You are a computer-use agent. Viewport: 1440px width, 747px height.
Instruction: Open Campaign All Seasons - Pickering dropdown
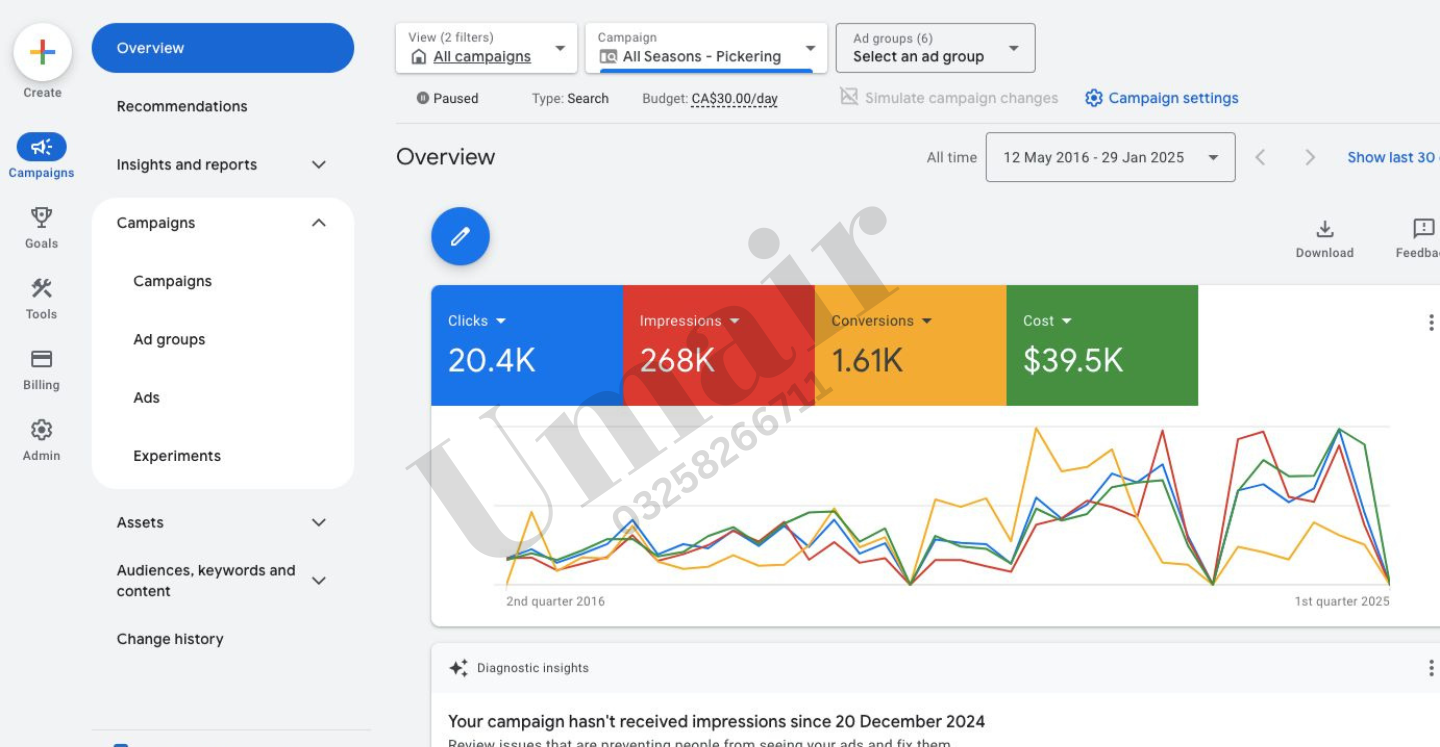(706, 48)
